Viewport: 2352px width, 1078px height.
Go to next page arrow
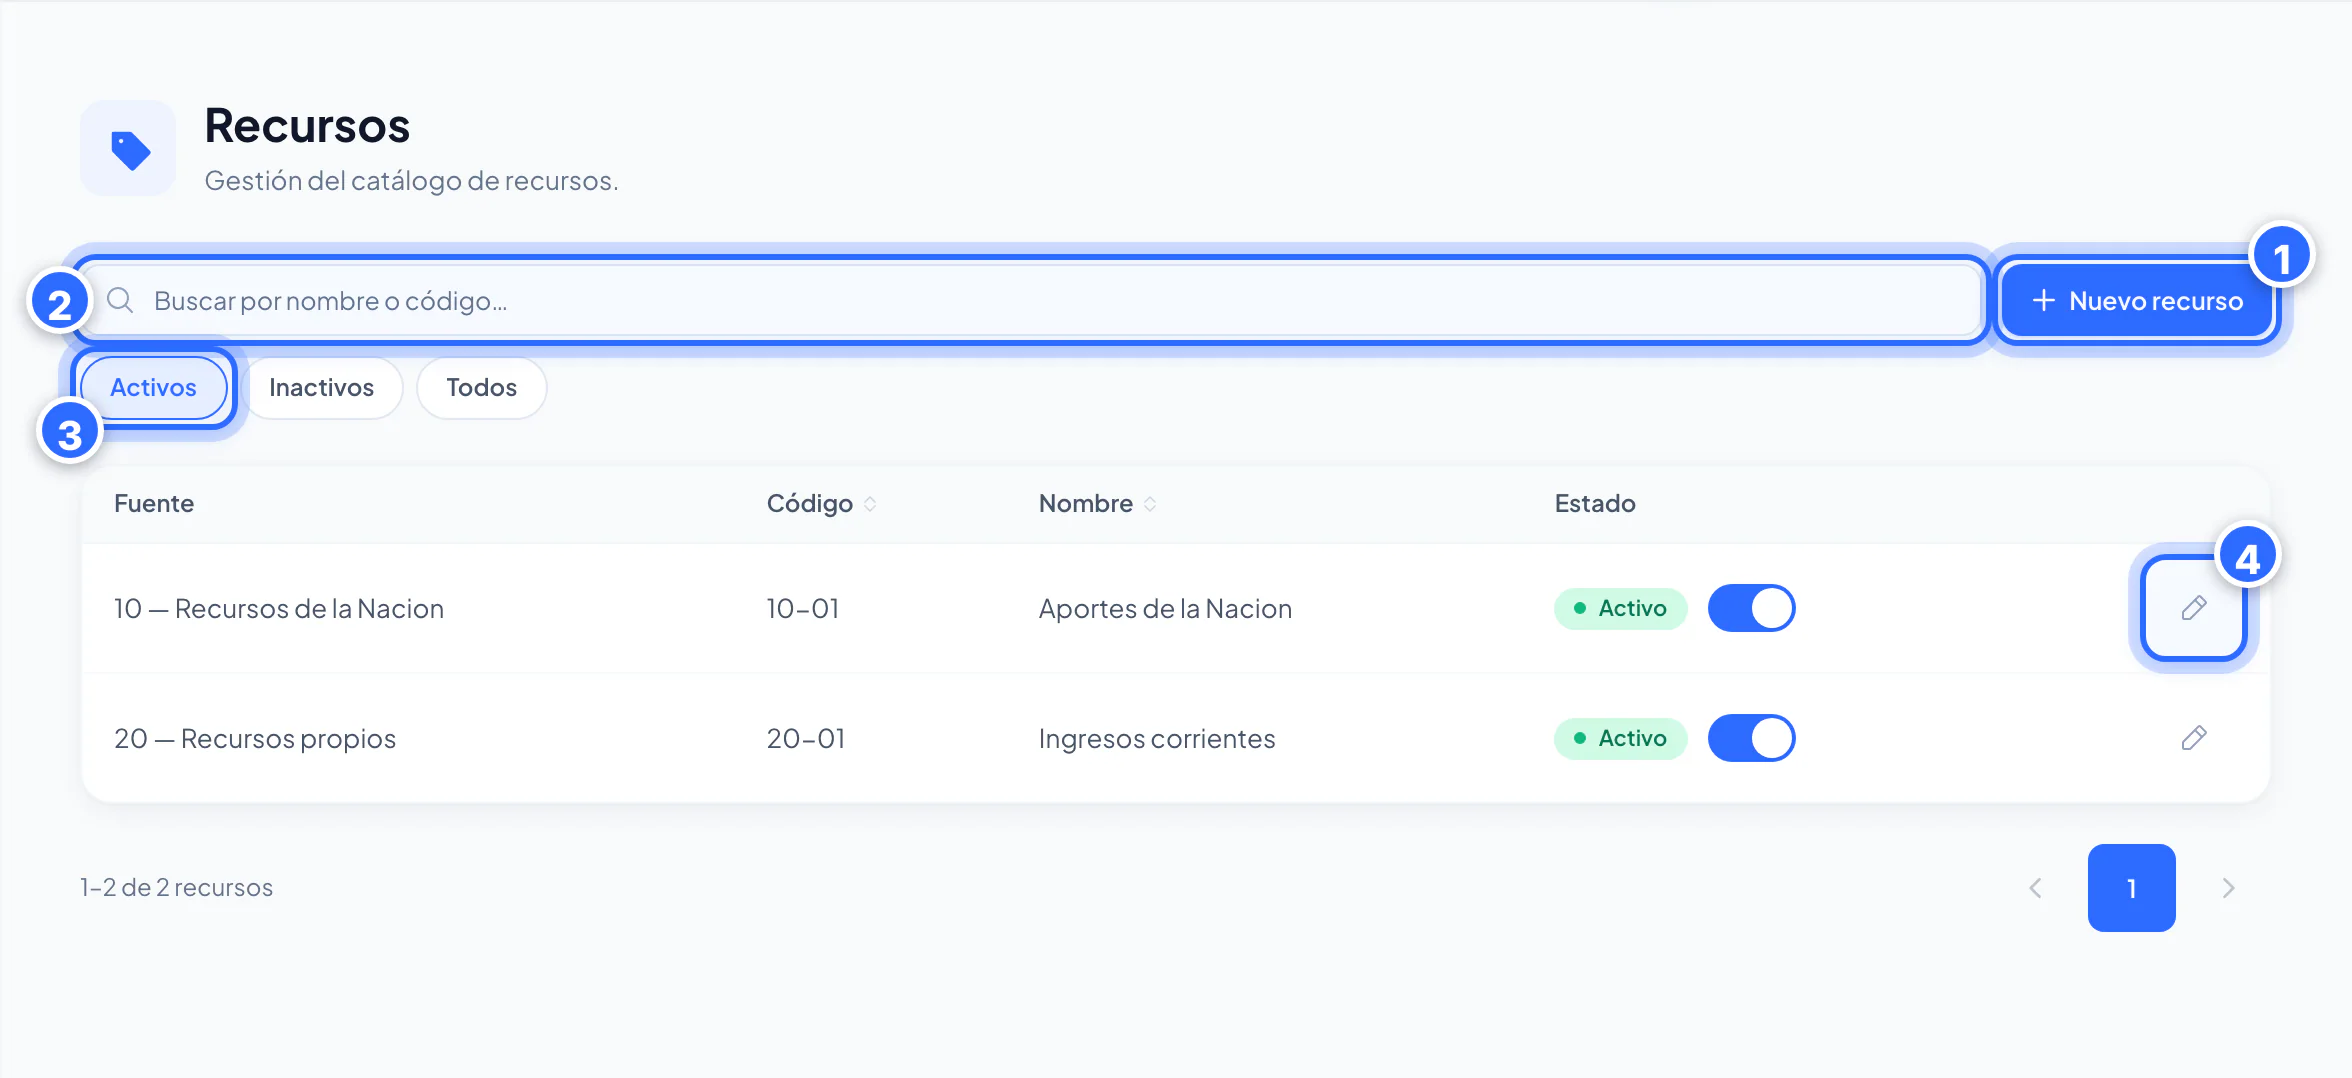[2228, 888]
